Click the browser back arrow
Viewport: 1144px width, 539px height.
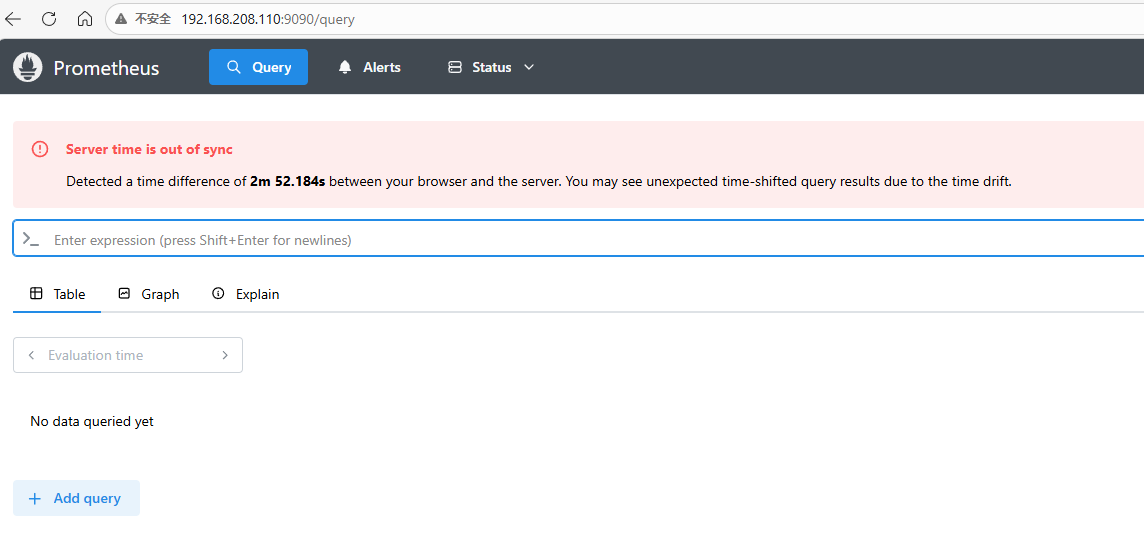(x=13, y=19)
